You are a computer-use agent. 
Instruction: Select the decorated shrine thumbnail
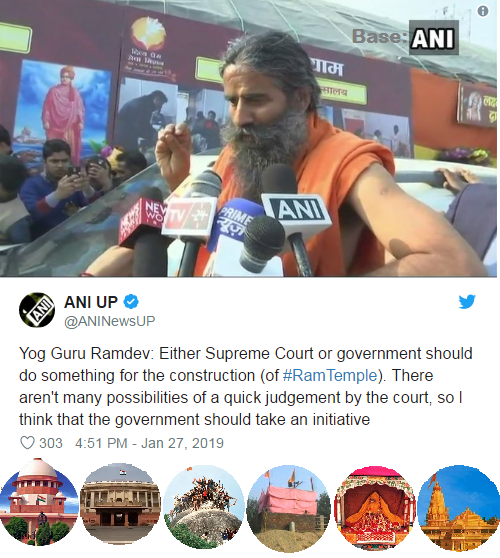[x=374, y=508]
